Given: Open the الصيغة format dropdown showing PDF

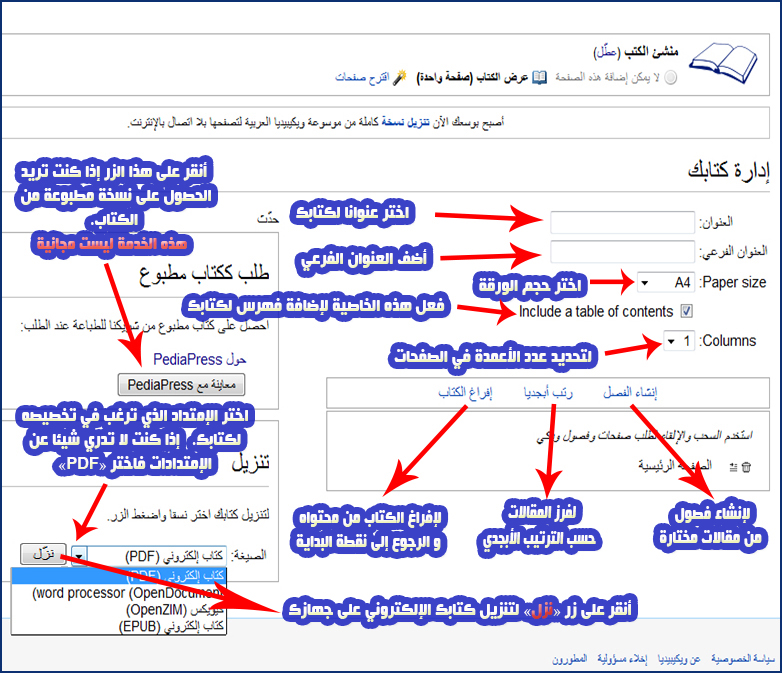Looking at the screenshot, I should (x=149, y=555).
